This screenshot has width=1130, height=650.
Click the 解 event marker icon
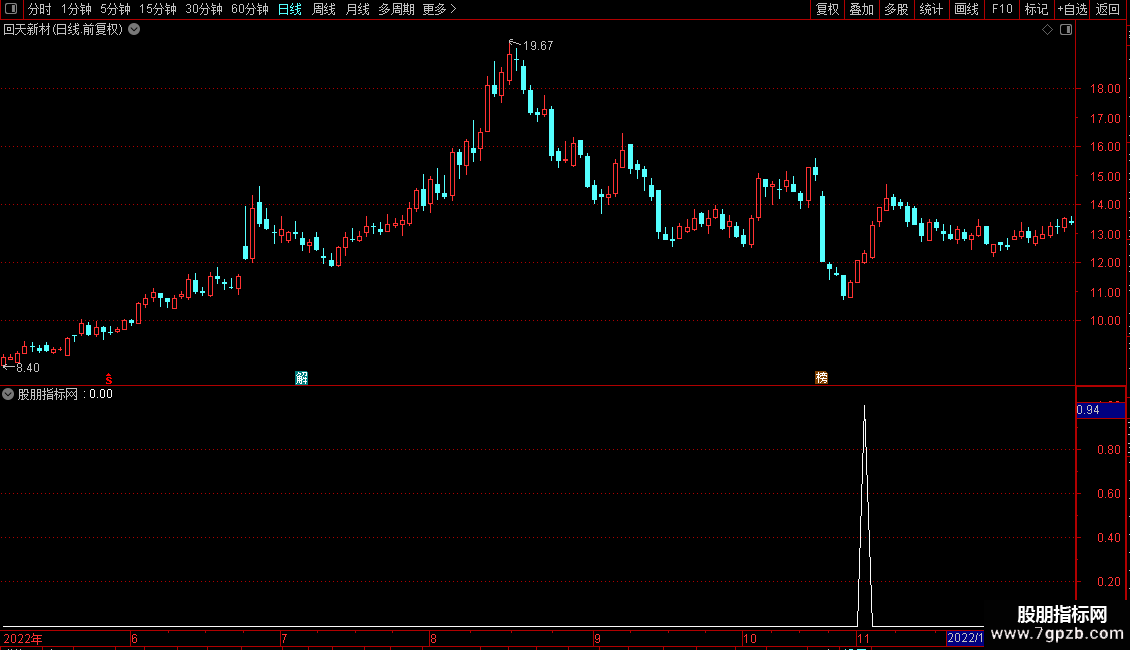point(301,378)
